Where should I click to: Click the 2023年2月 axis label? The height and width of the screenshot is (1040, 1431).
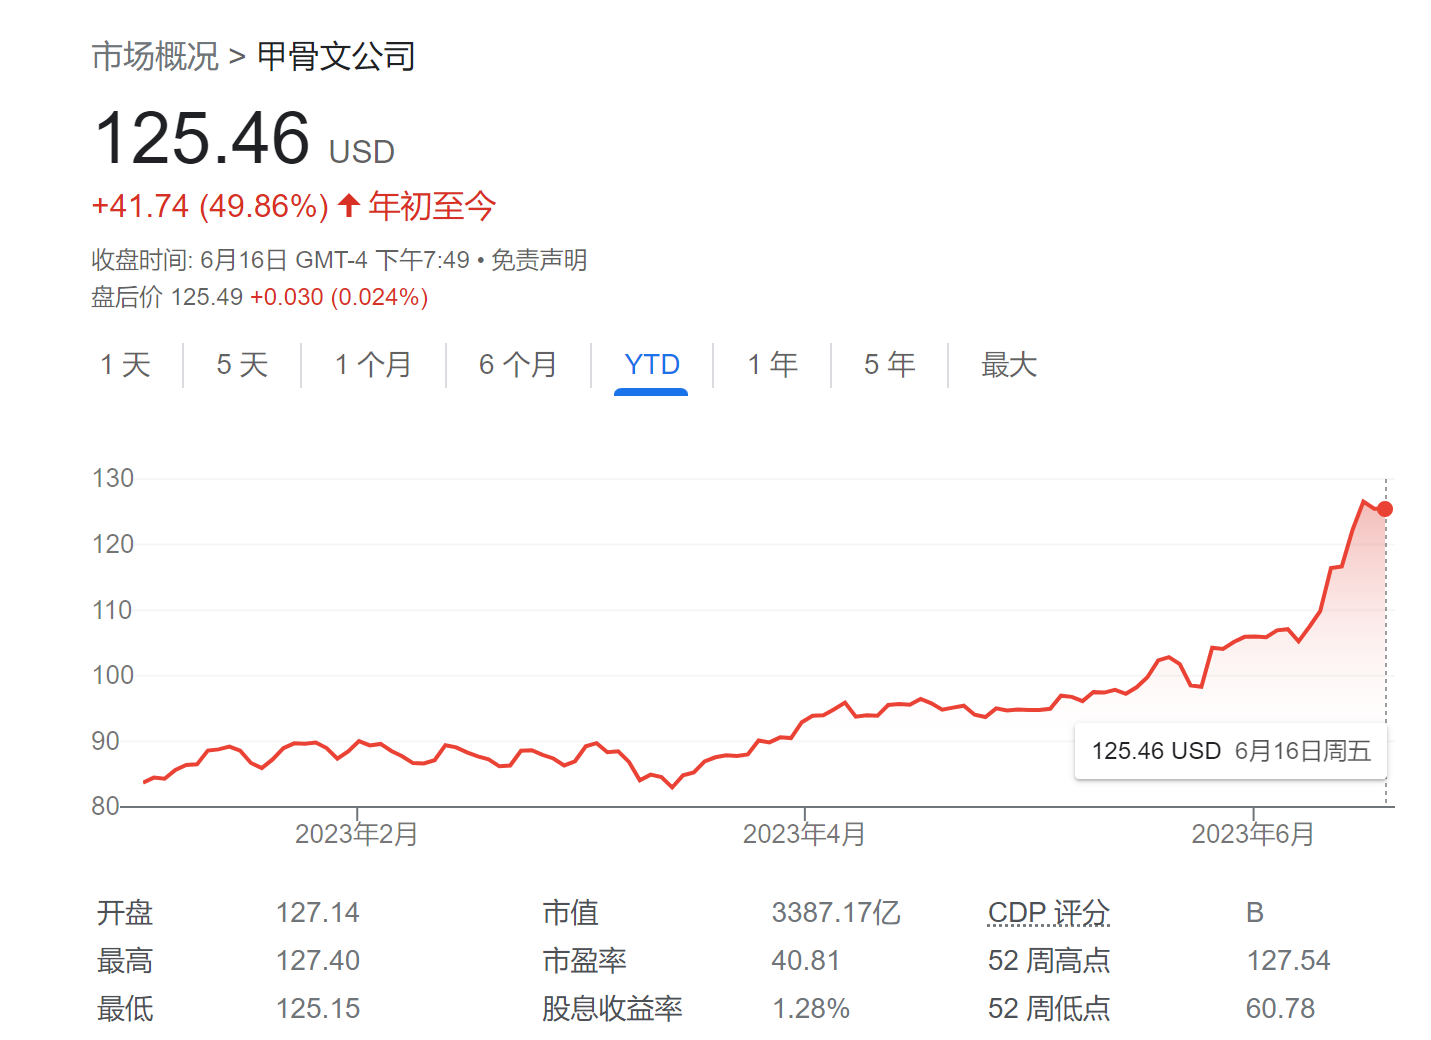click(x=356, y=834)
